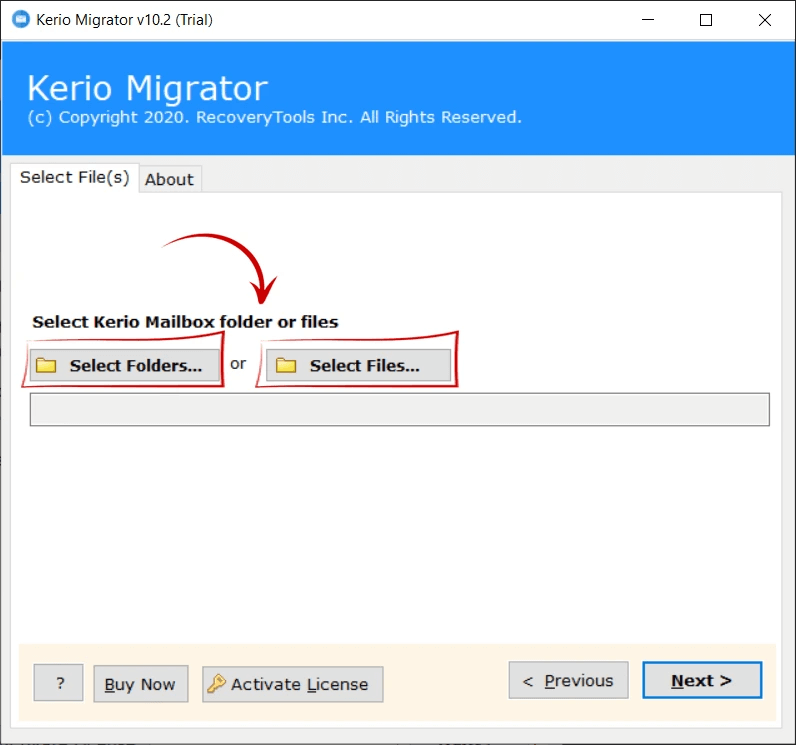Close the Kerio Migrator window
Image resolution: width=796 pixels, height=745 pixels.
765,20
